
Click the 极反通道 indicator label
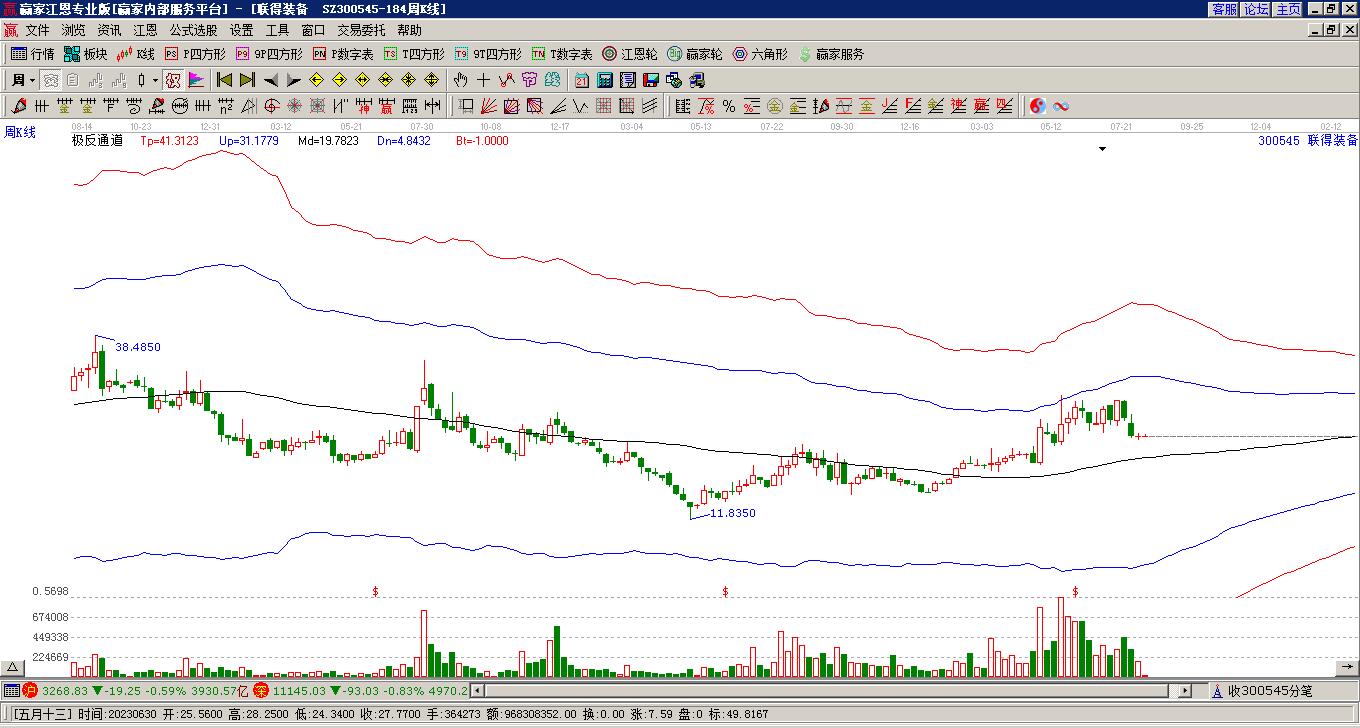coord(97,141)
